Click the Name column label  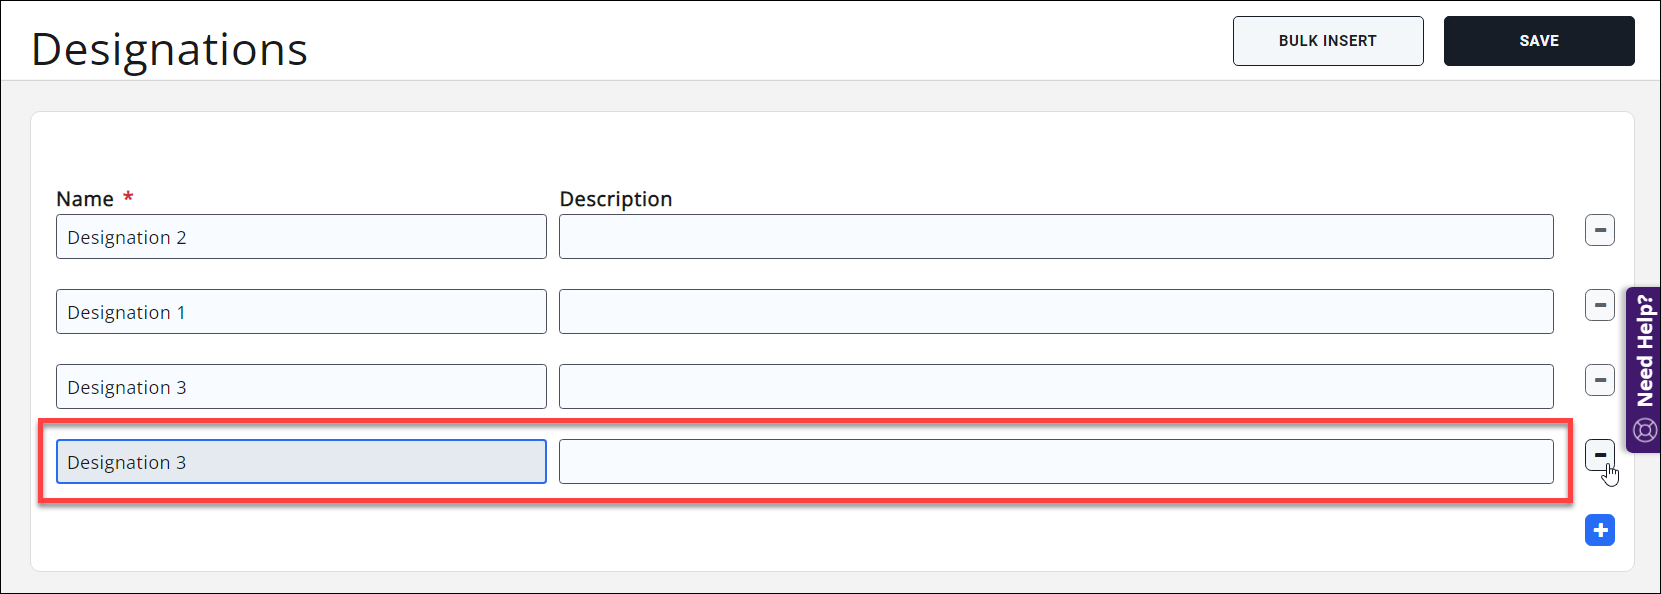click(85, 199)
